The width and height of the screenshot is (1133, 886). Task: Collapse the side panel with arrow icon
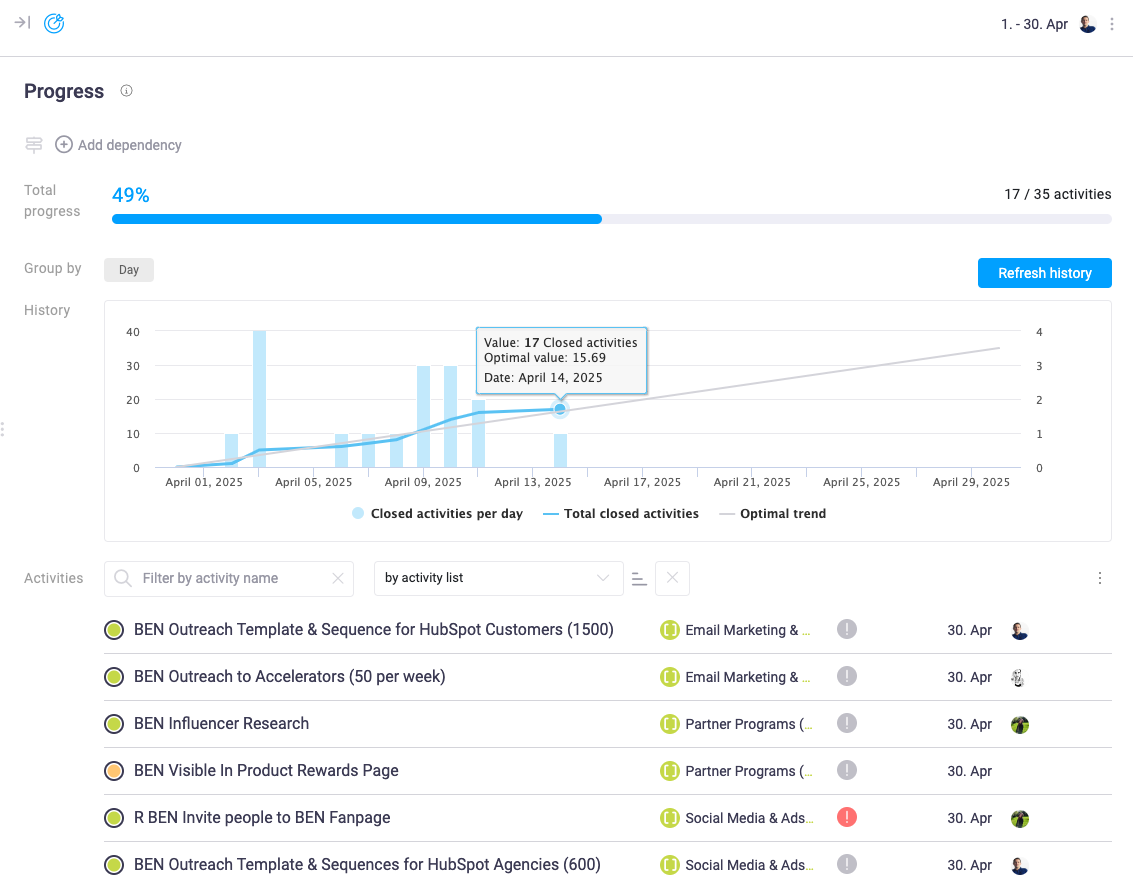tap(22, 23)
